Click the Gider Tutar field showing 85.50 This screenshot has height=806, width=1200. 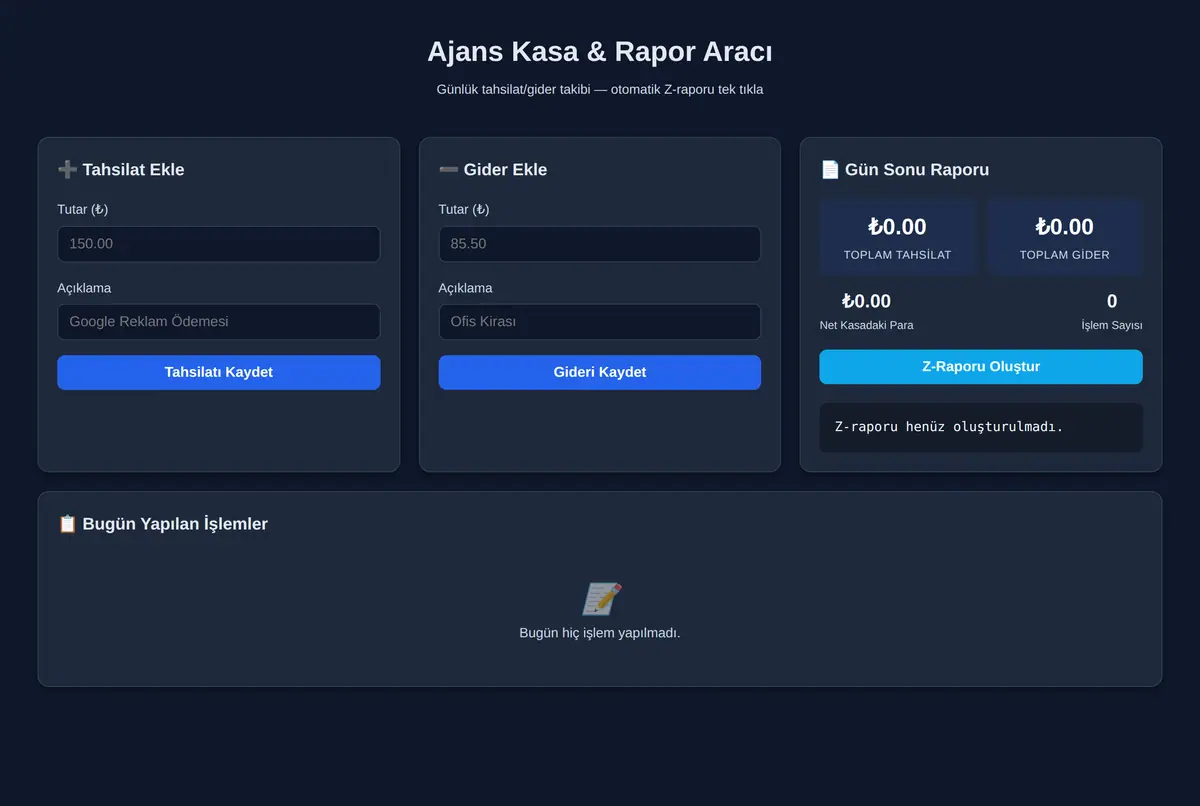[x=599, y=244]
